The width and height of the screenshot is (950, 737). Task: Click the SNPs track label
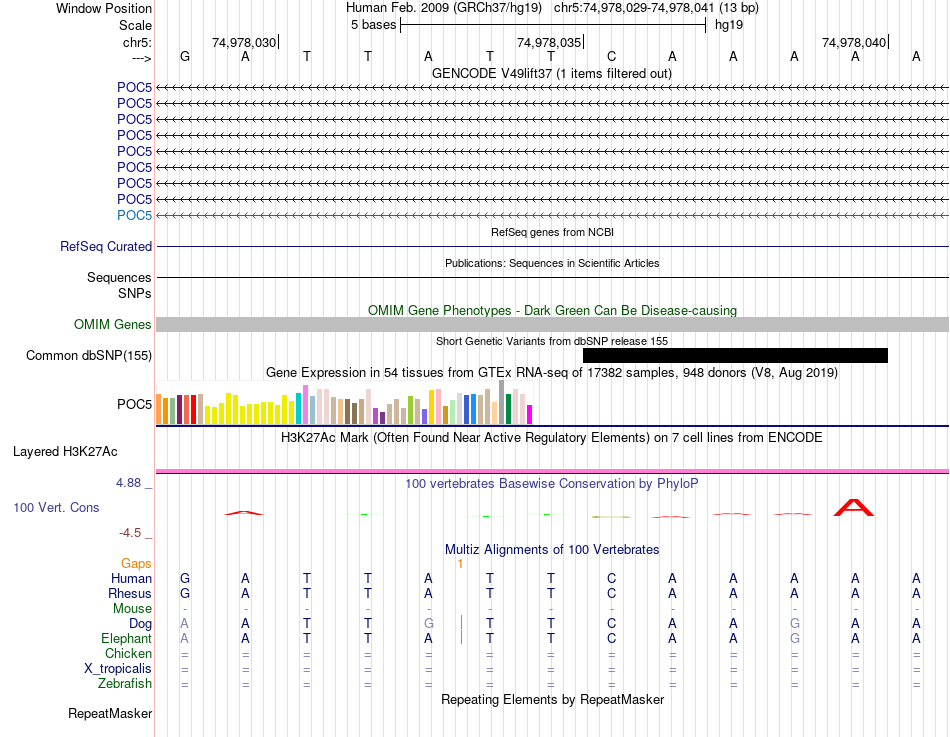pyautogui.click(x=135, y=293)
